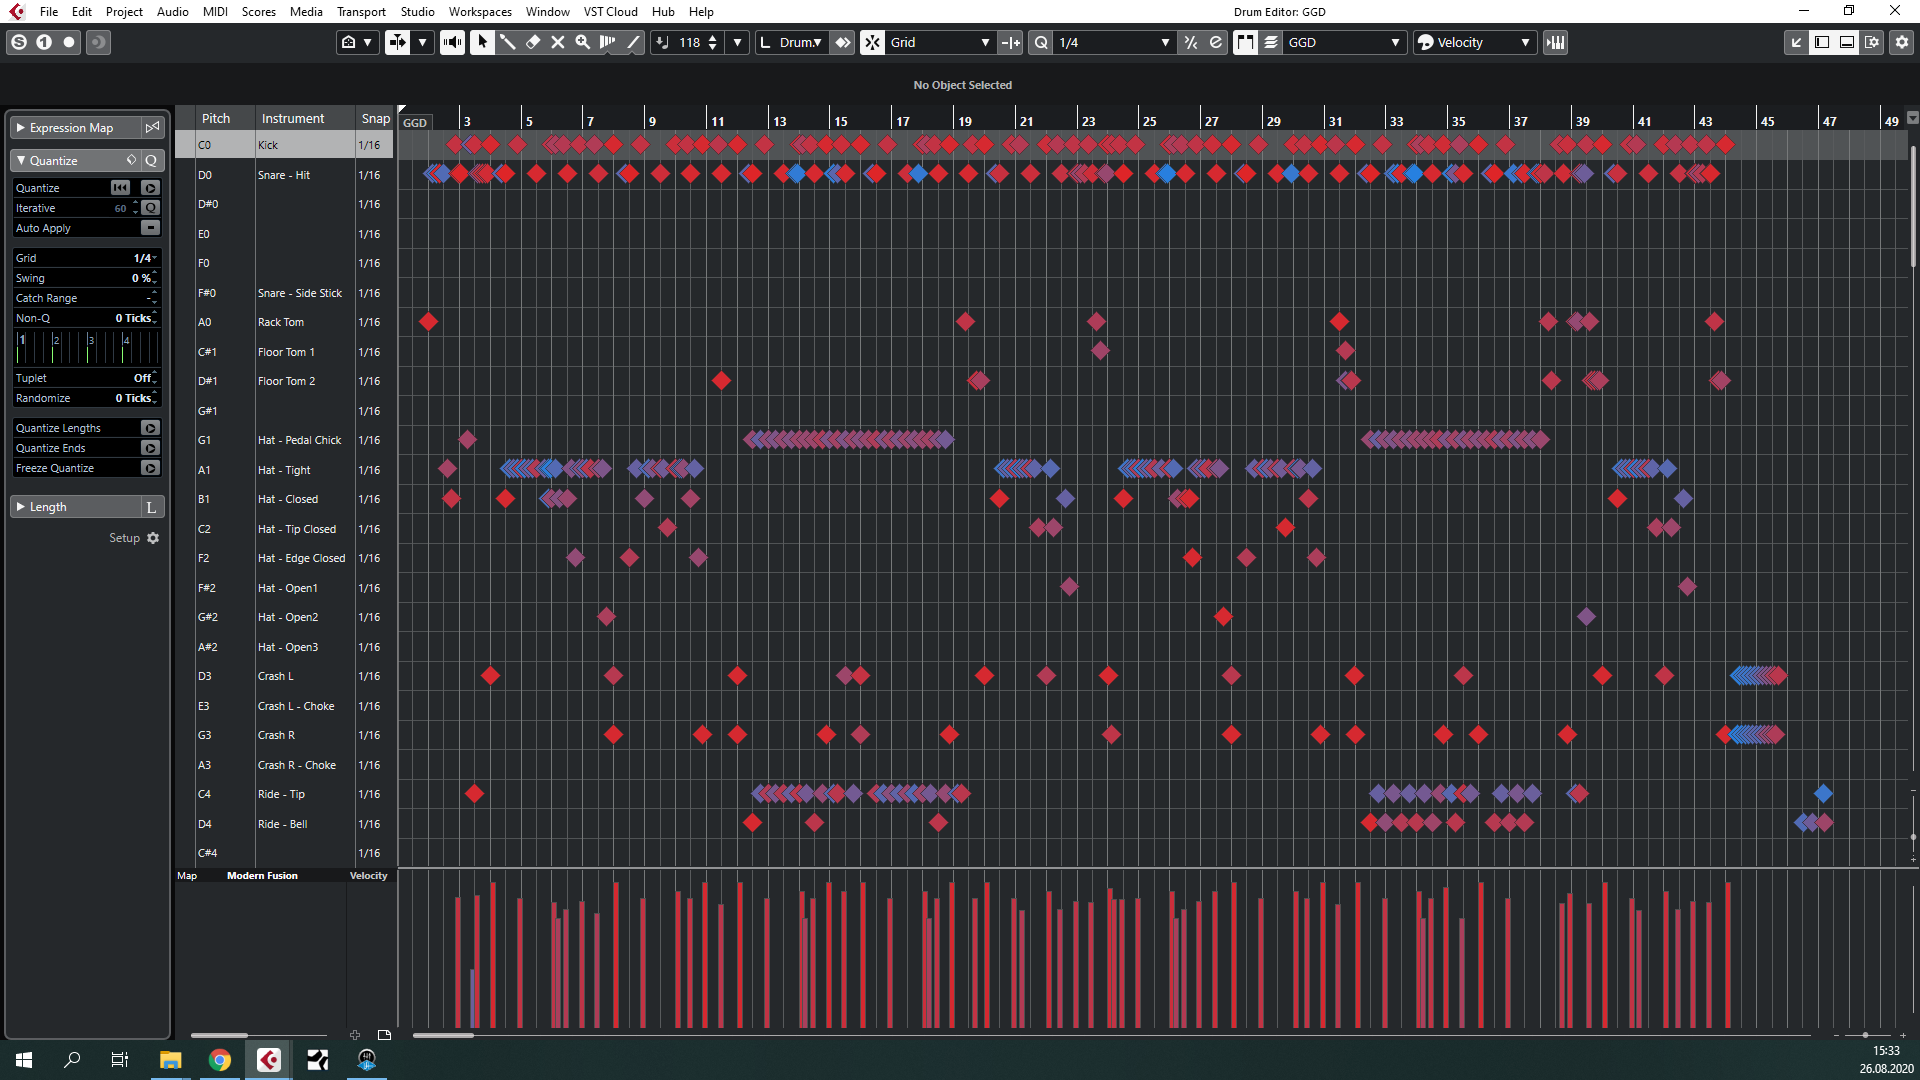Image resolution: width=1920 pixels, height=1080 pixels.
Task: Select the Zoom magnifier tool
Action: point(582,42)
